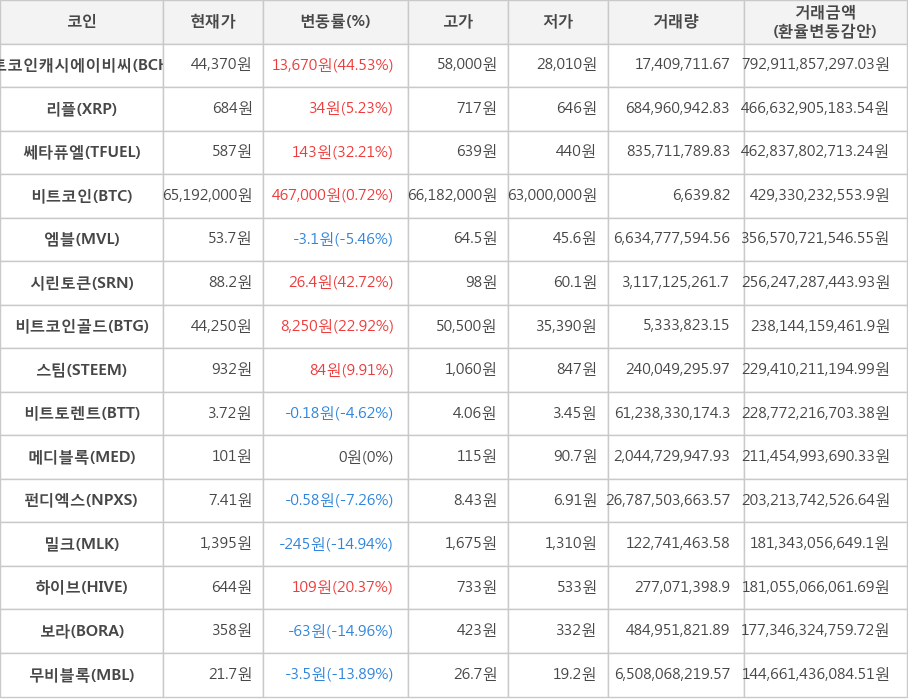Viewport: 908px width, 700px height.
Task: Click the 스팀(STEEM) coin name
Action: pos(82,370)
